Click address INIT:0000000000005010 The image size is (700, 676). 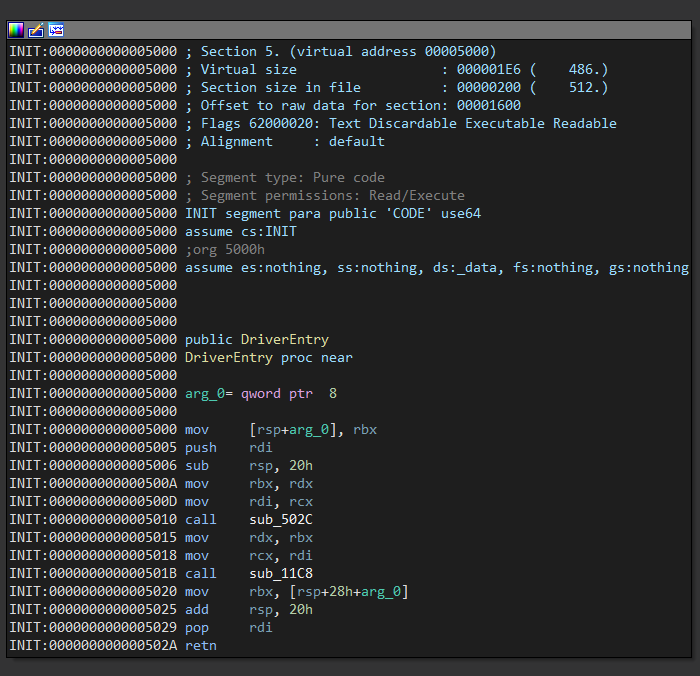[93, 519]
